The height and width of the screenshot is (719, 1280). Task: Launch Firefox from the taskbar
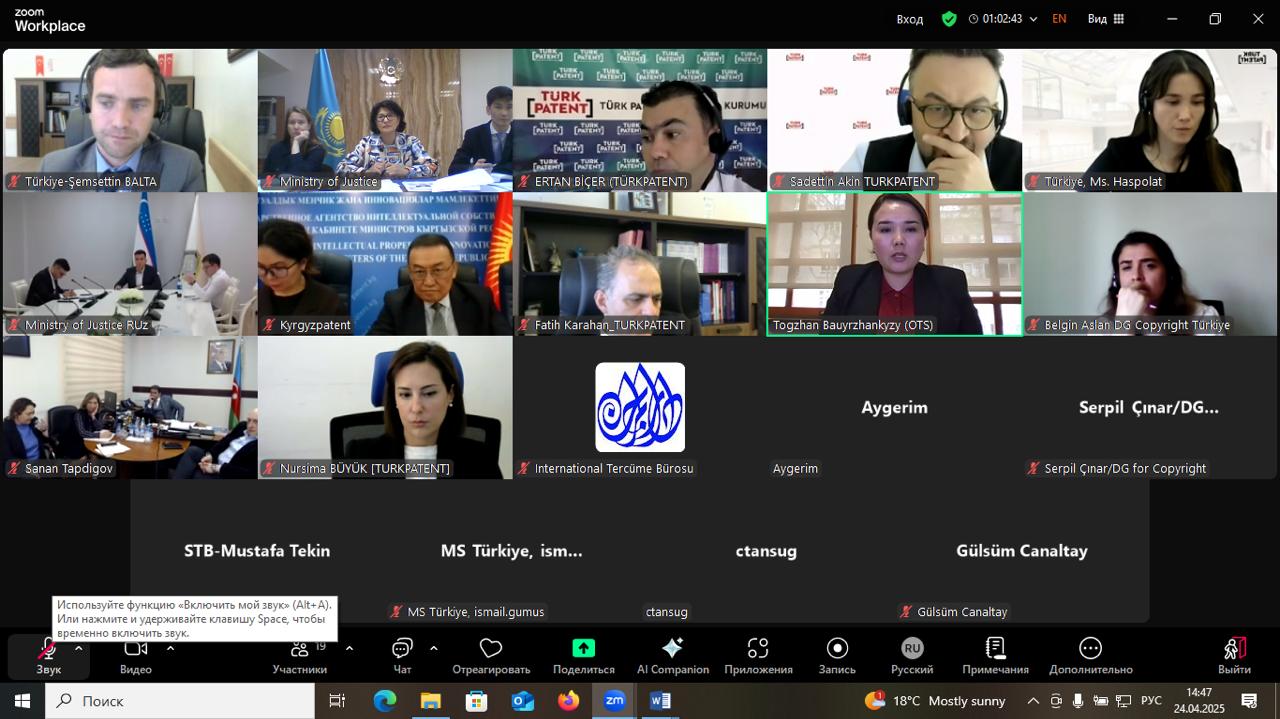point(568,701)
